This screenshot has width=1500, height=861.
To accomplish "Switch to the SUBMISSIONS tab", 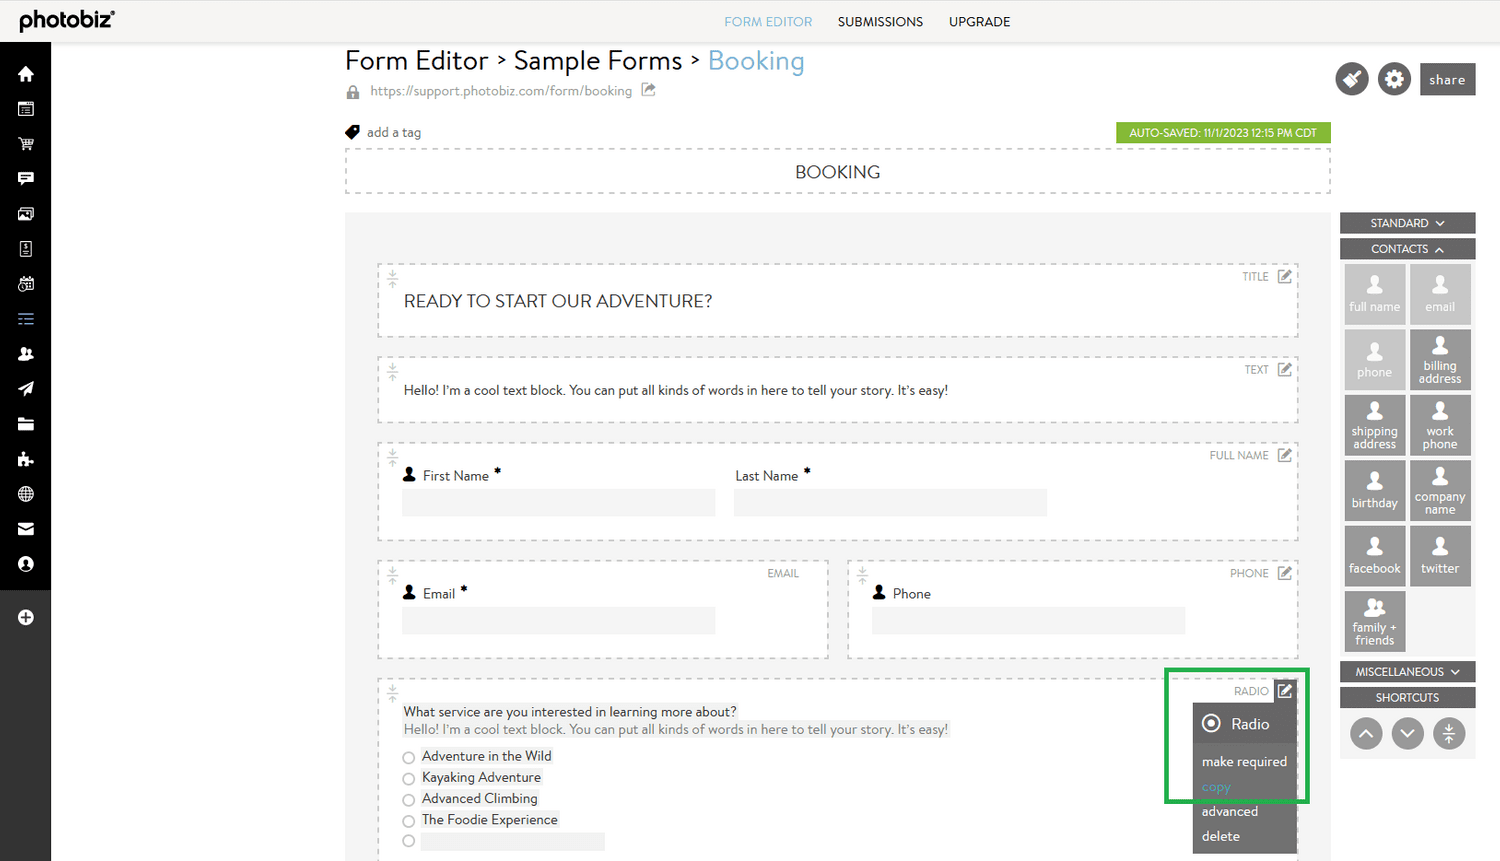I will (x=880, y=21).
